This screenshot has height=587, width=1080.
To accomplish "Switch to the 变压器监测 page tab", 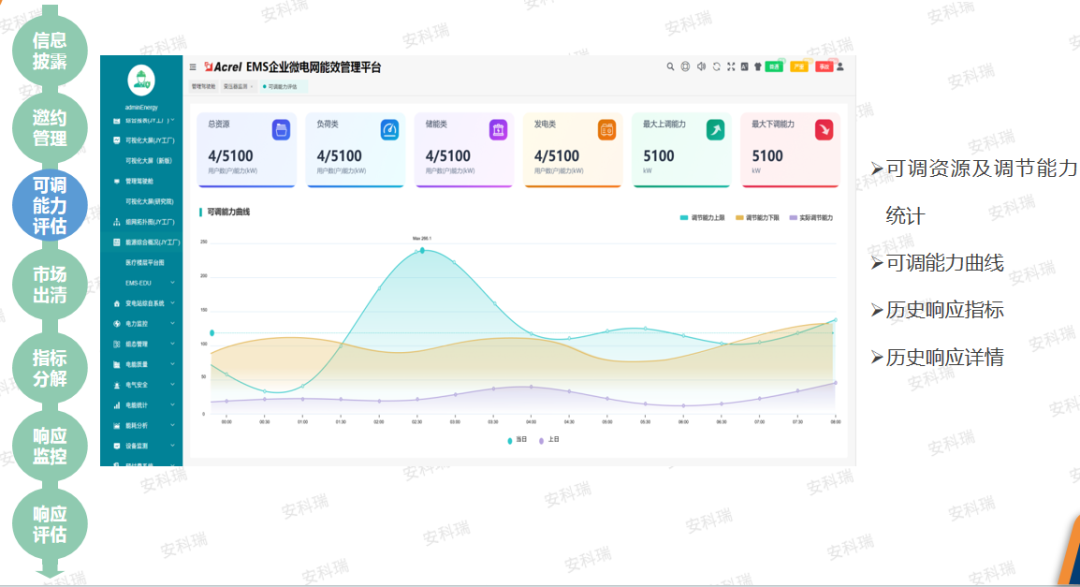I will 238,87.
